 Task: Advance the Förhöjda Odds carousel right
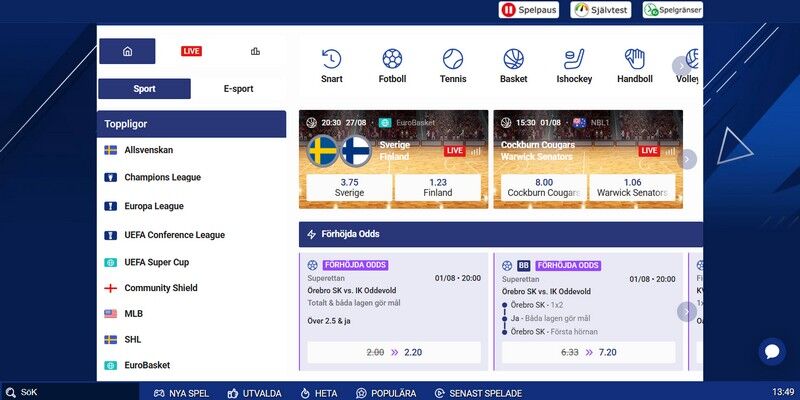pyautogui.click(x=687, y=311)
